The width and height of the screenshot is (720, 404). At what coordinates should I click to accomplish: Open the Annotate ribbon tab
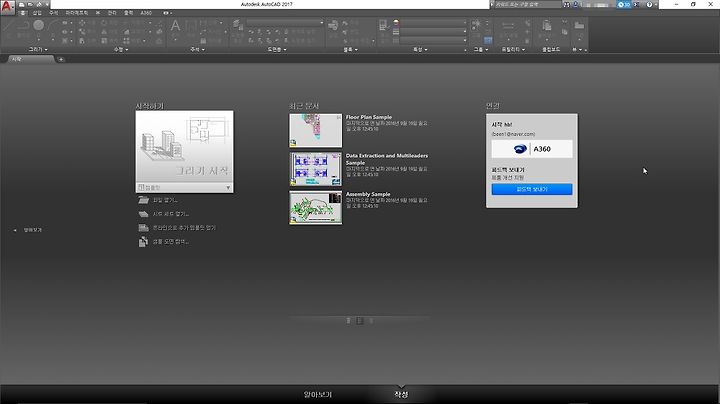(54, 13)
